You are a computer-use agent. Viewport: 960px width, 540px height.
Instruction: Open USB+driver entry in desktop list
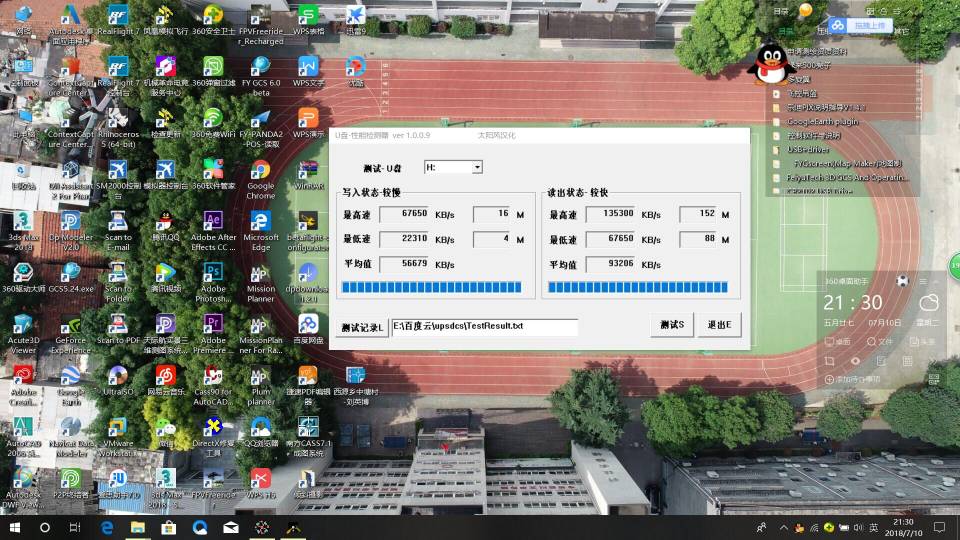click(808, 149)
